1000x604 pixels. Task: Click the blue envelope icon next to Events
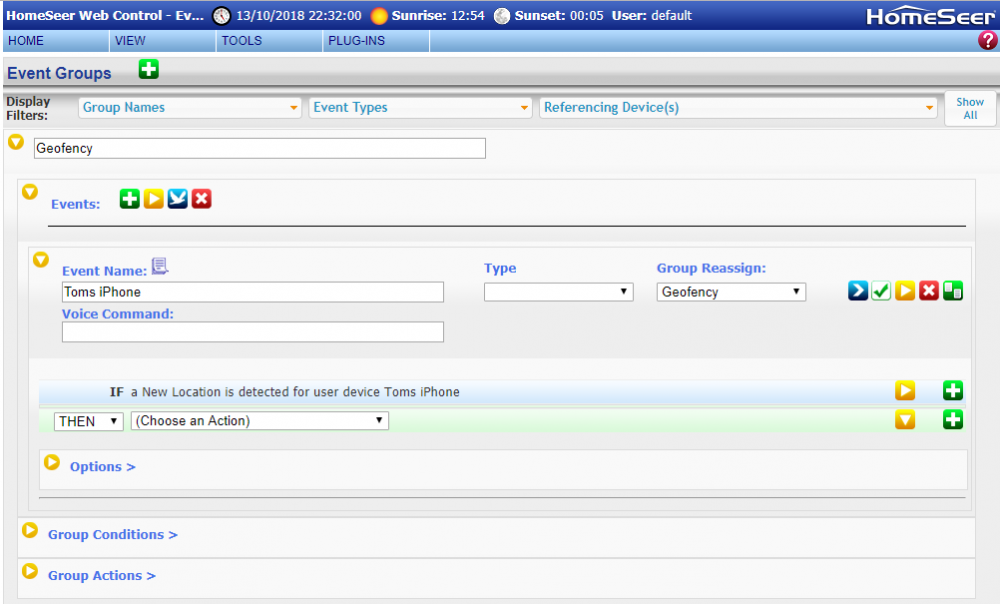coord(178,199)
